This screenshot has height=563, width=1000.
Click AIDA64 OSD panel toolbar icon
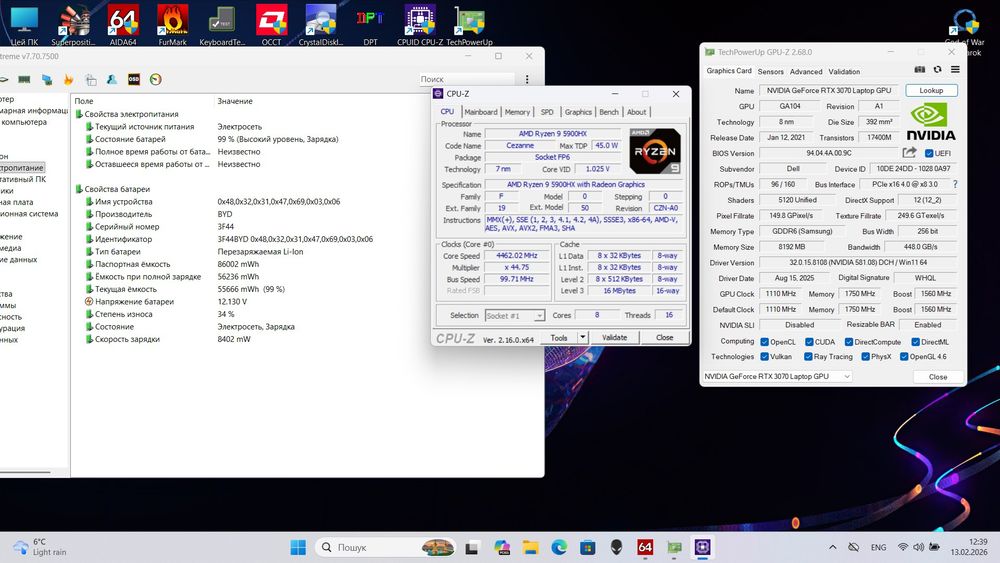coord(133,79)
